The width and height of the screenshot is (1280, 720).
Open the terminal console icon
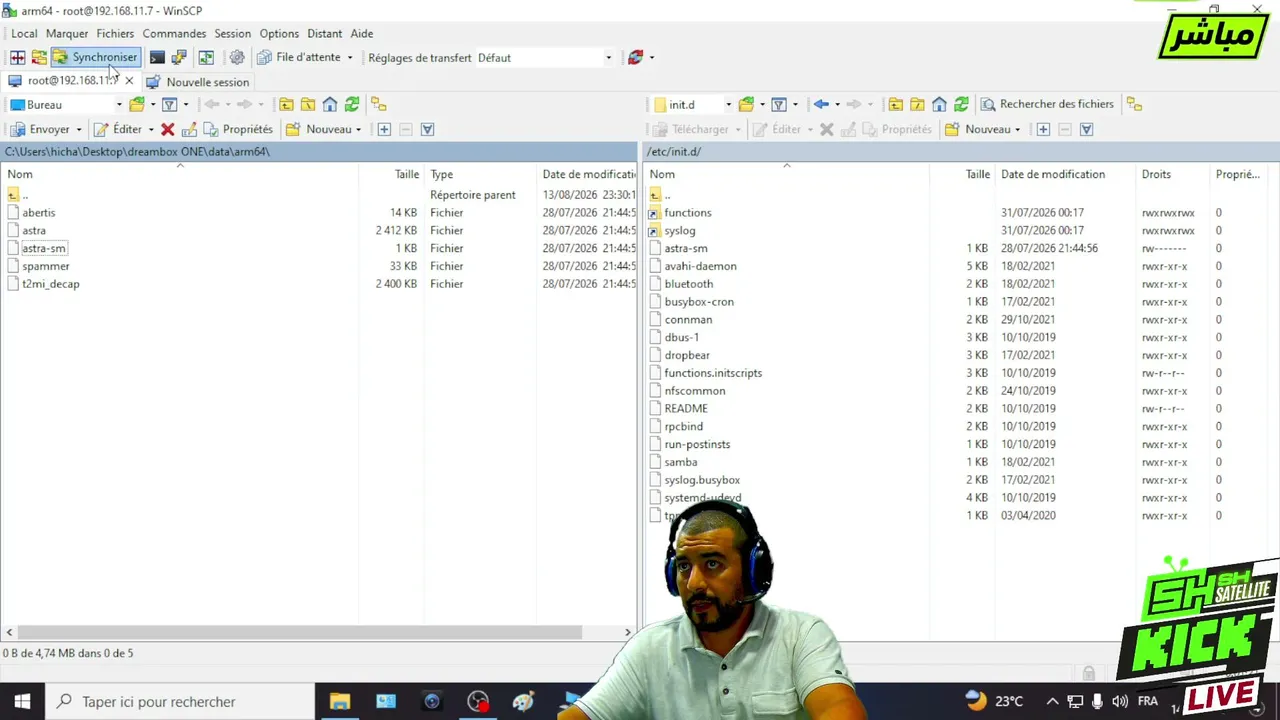tap(157, 57)
